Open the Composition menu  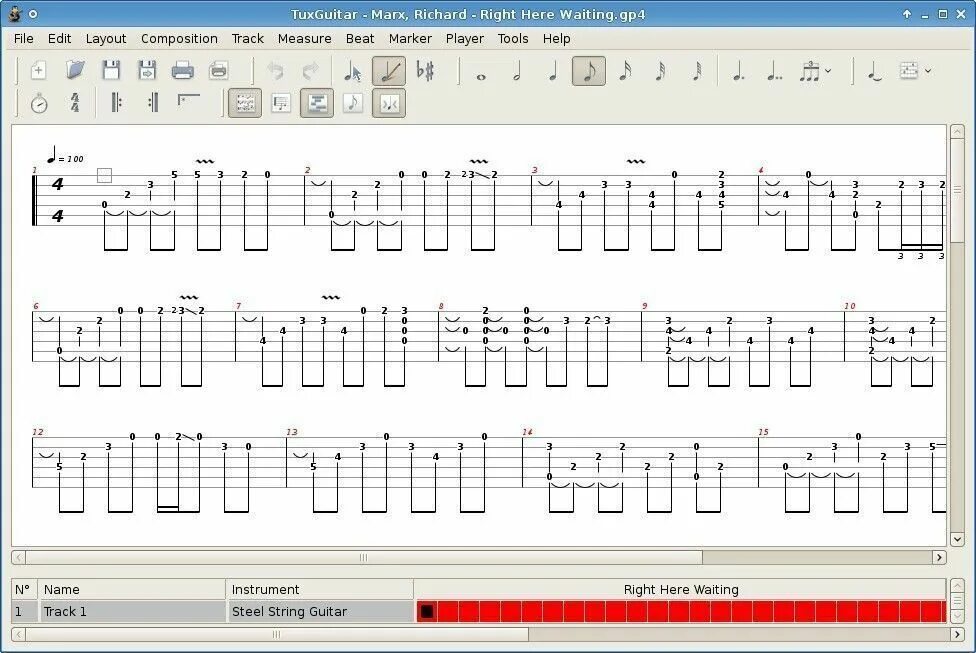pyautogui.click(x=179, y=38)
